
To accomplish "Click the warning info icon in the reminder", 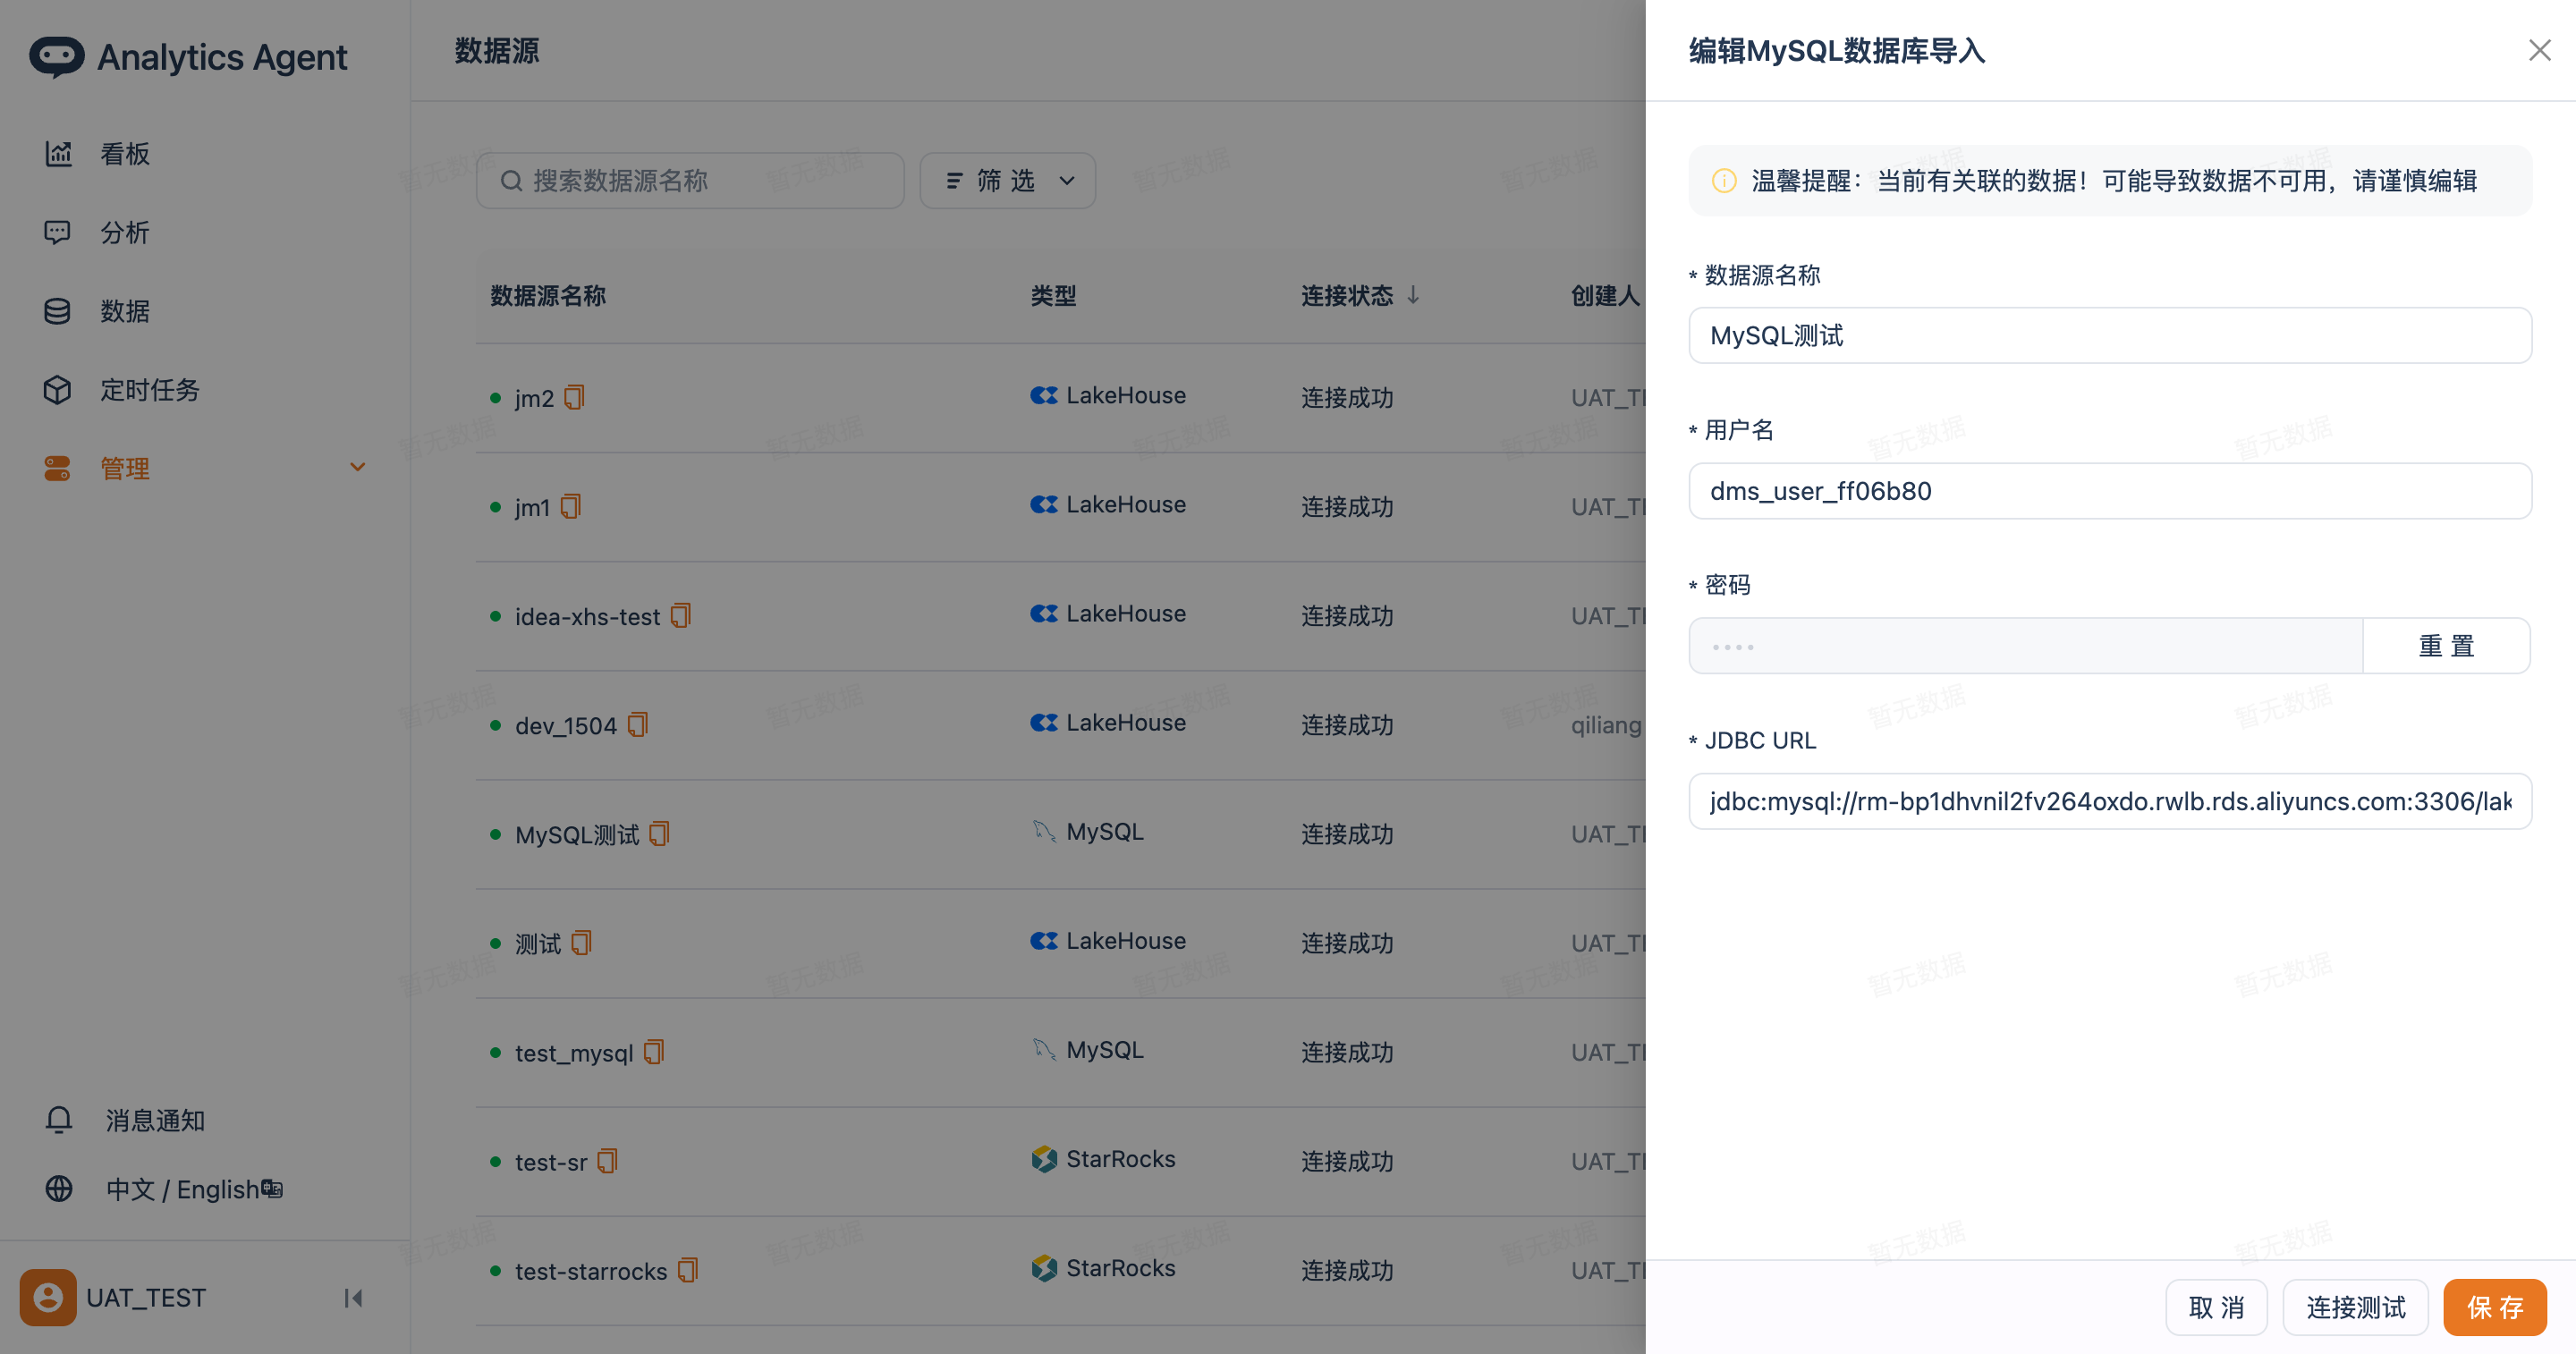I will click(1724, 181).
